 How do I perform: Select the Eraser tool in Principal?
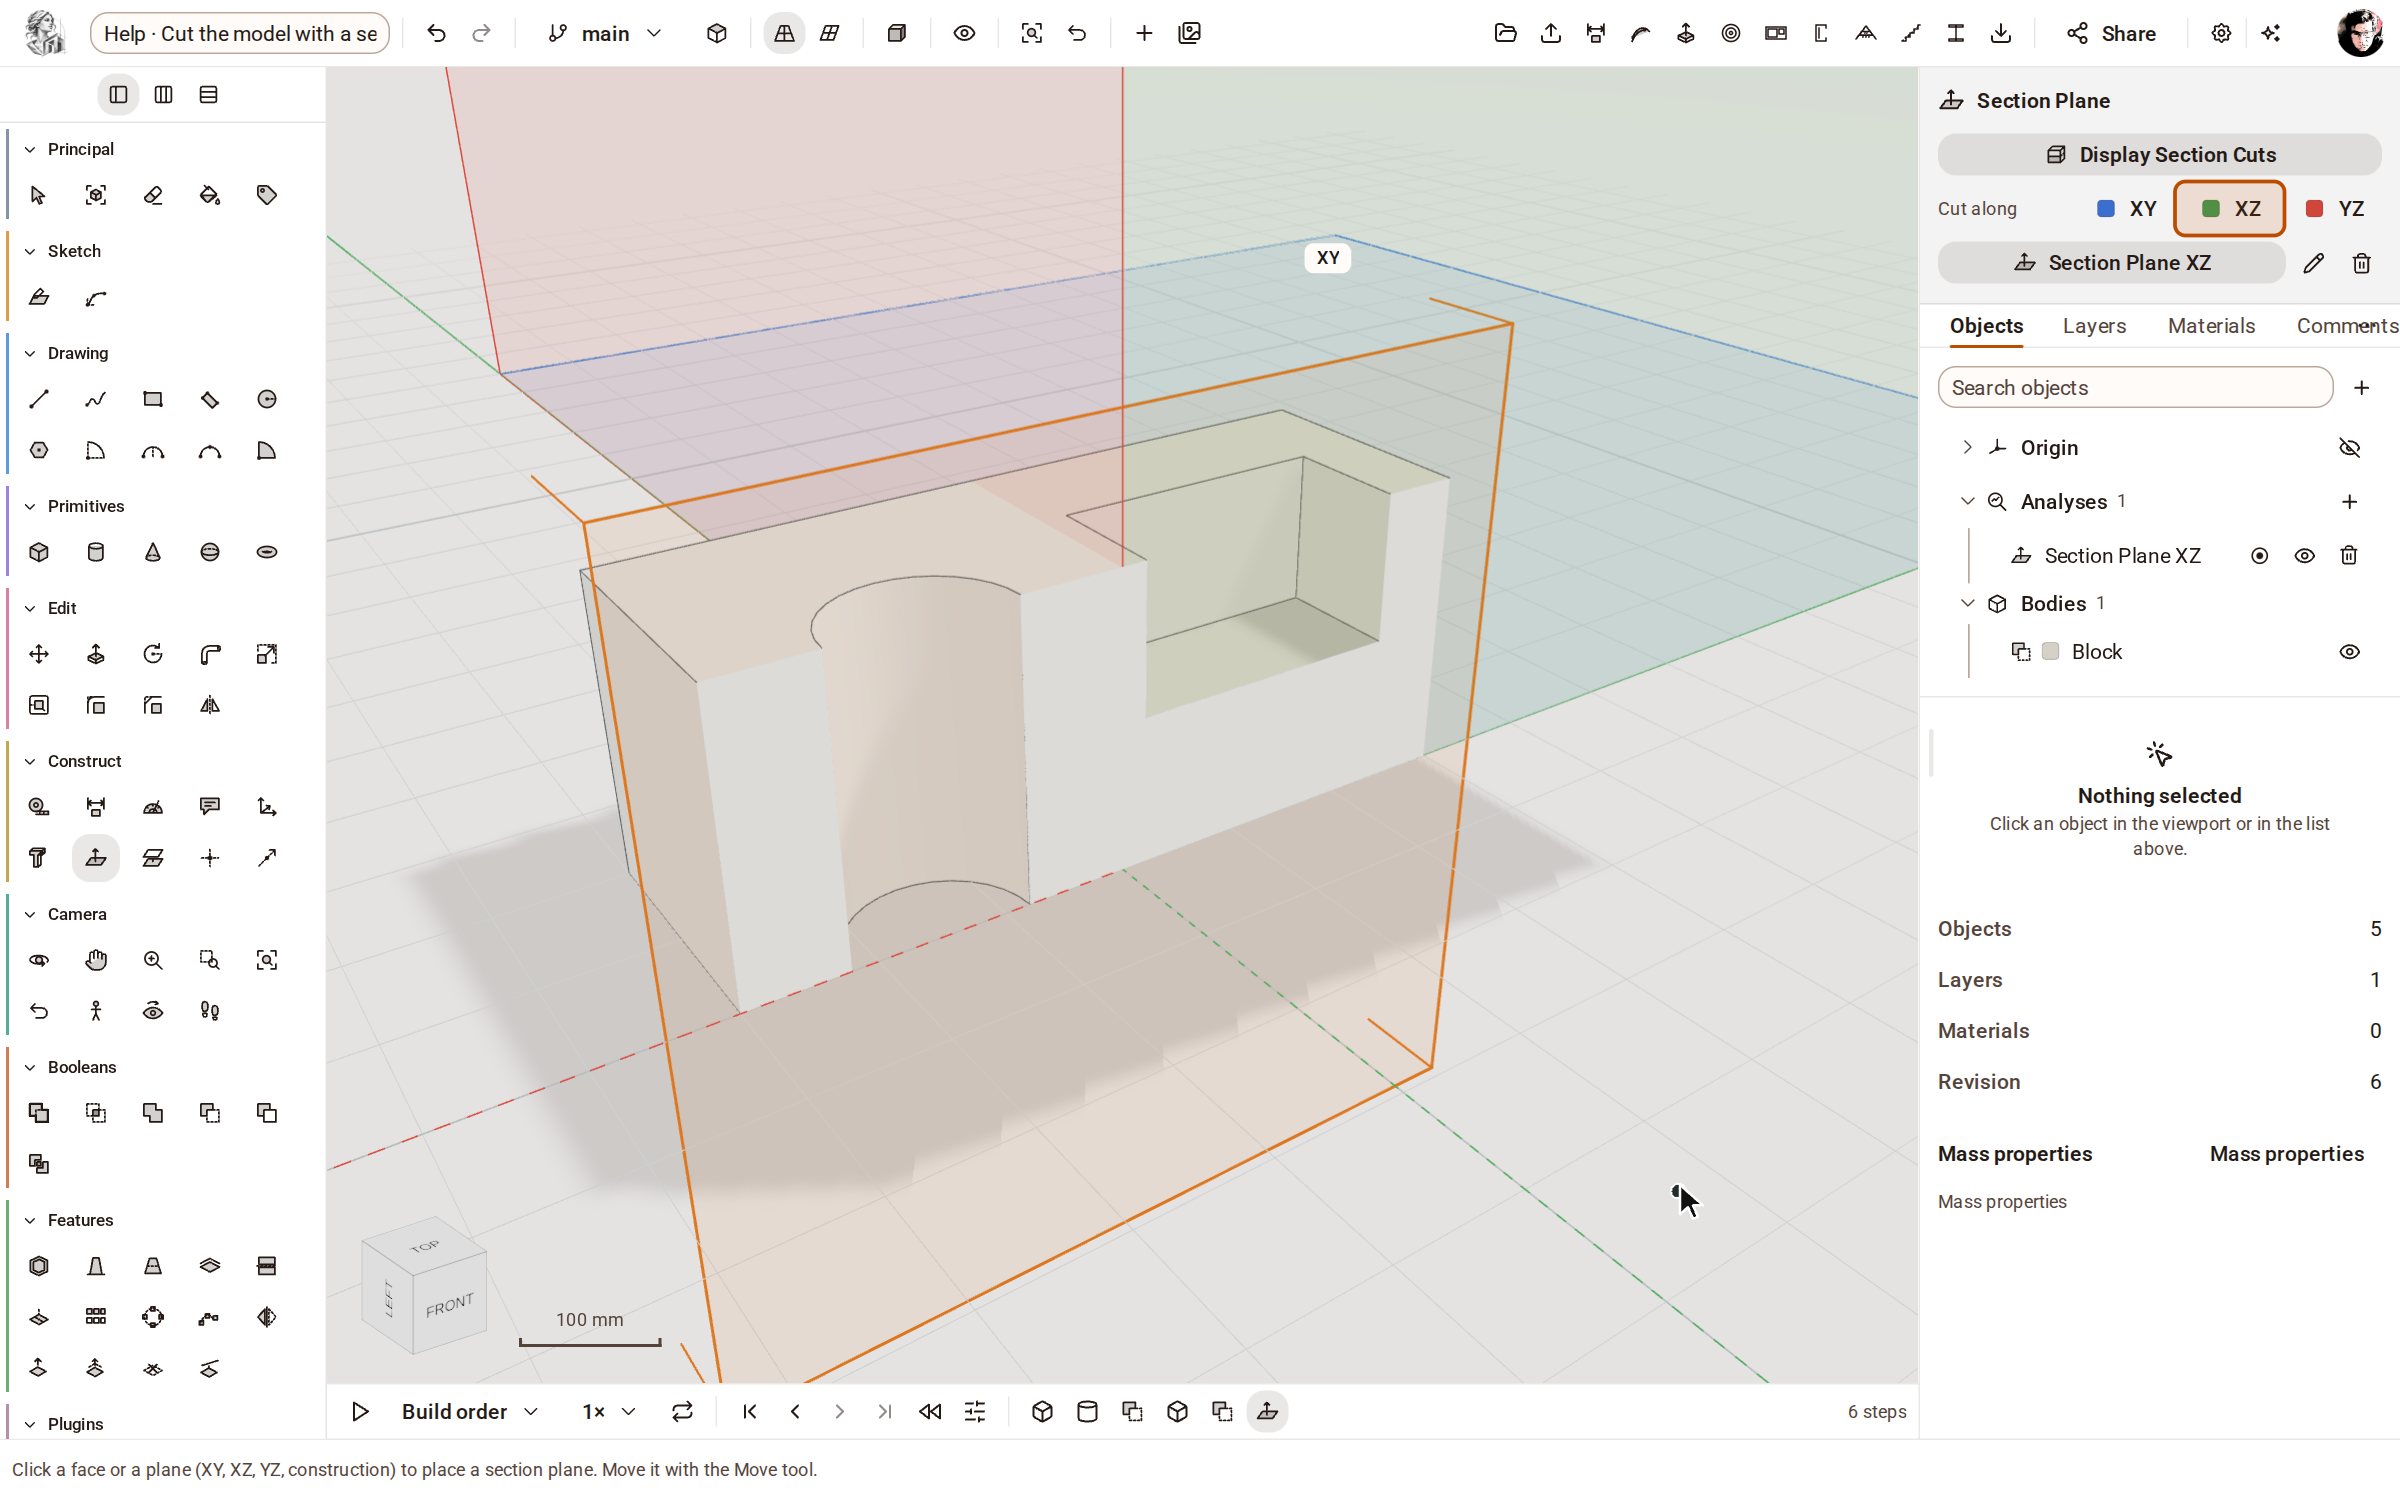tap(153, 195)
